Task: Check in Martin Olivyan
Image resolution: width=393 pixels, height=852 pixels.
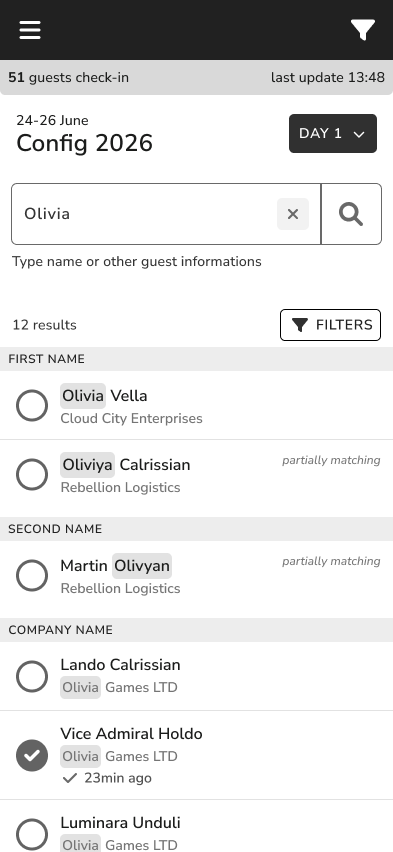Action: click(x=32, y=575)
